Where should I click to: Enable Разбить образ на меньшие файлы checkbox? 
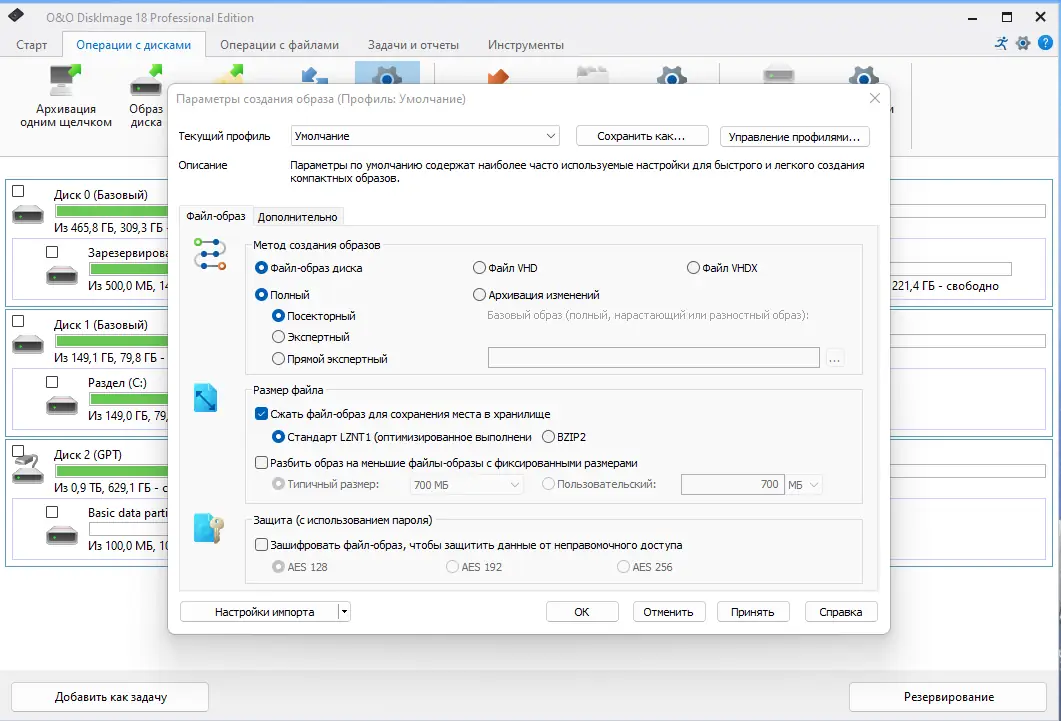point(261,463)
